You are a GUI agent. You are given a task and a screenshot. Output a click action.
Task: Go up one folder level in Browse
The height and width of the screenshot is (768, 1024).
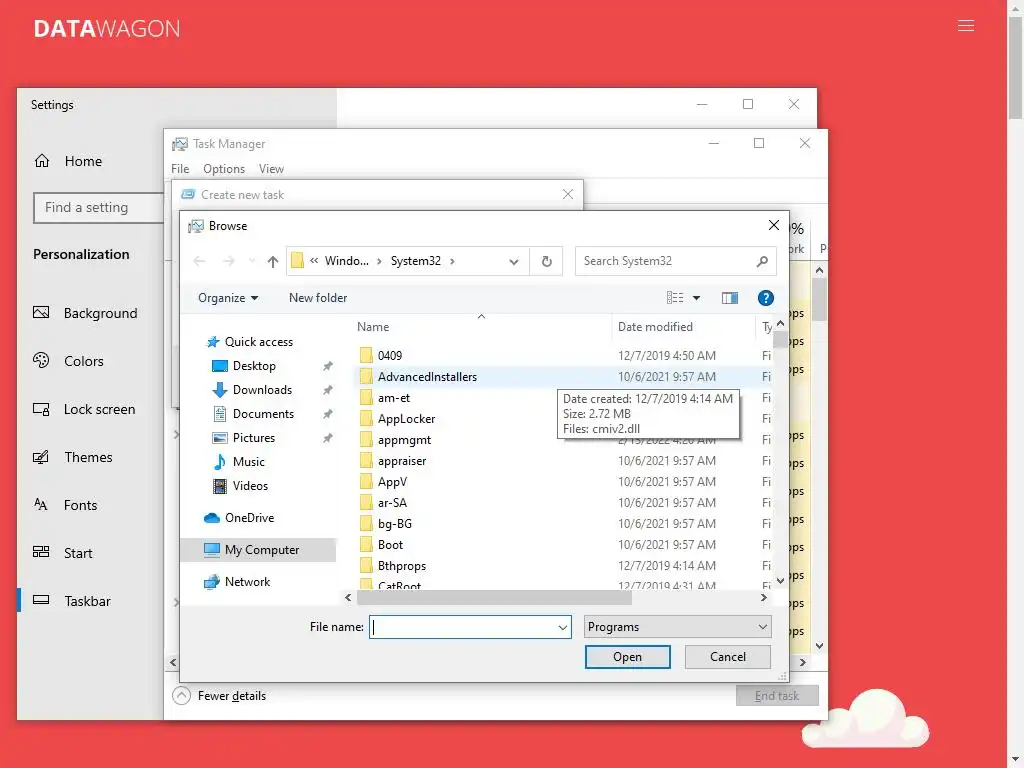pos(273,261)
